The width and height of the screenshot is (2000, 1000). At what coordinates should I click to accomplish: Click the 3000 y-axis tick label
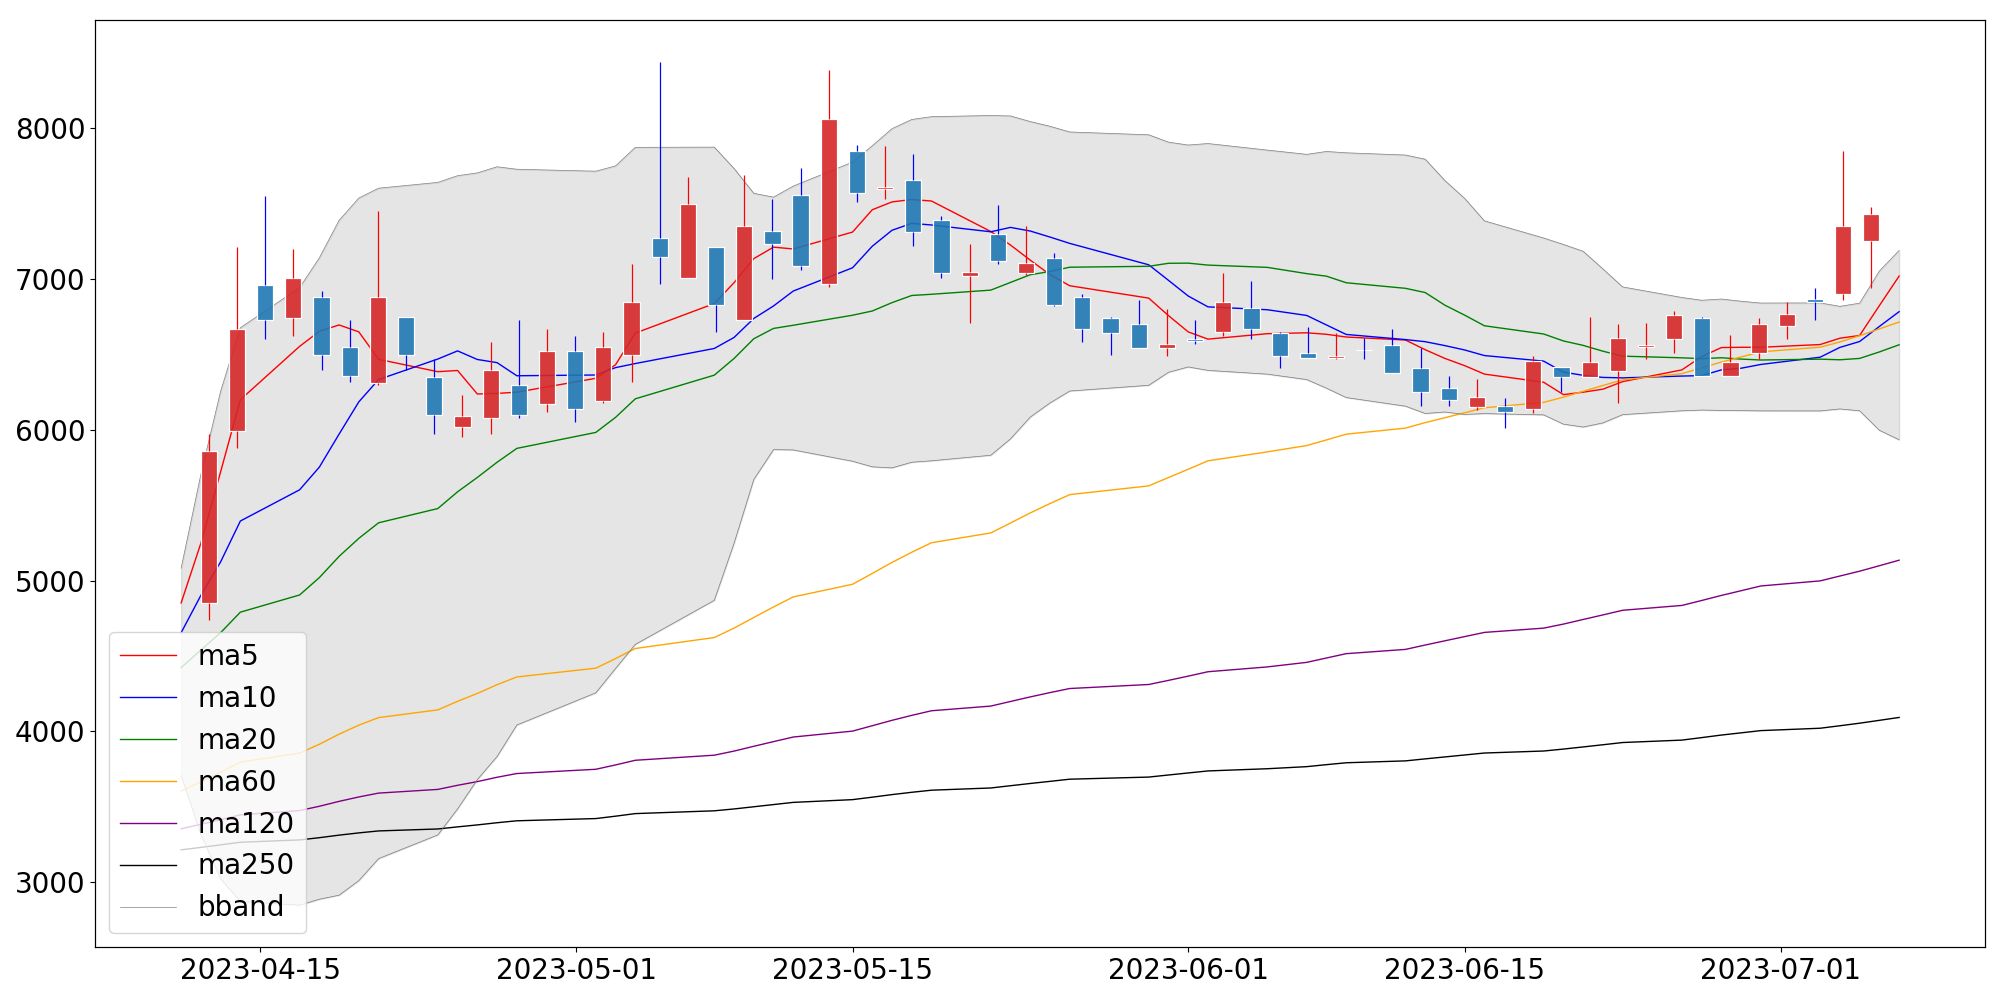click(x=51, y=883)
